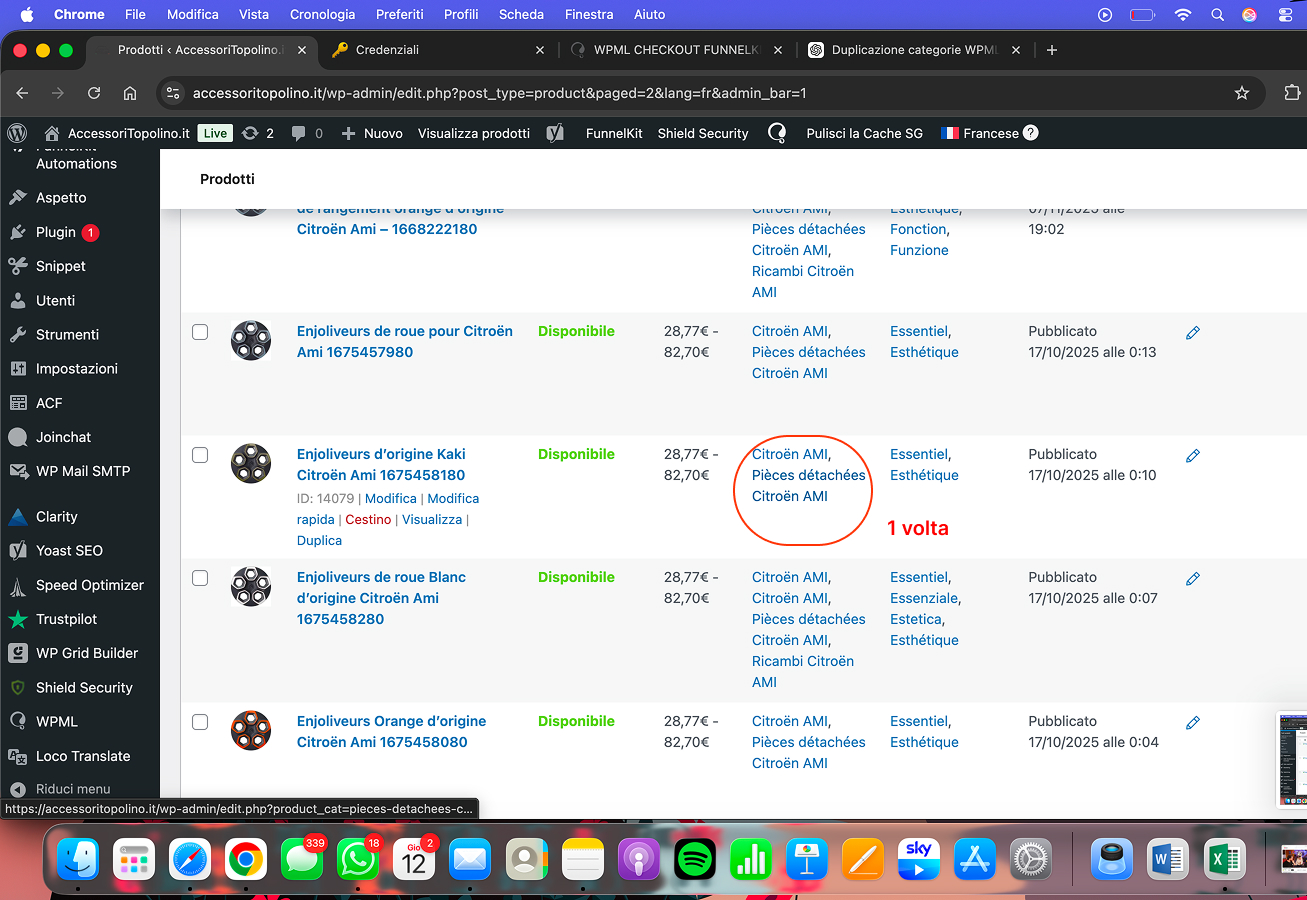Open Plugin menu in the sidebar

[x=56, y=232]
